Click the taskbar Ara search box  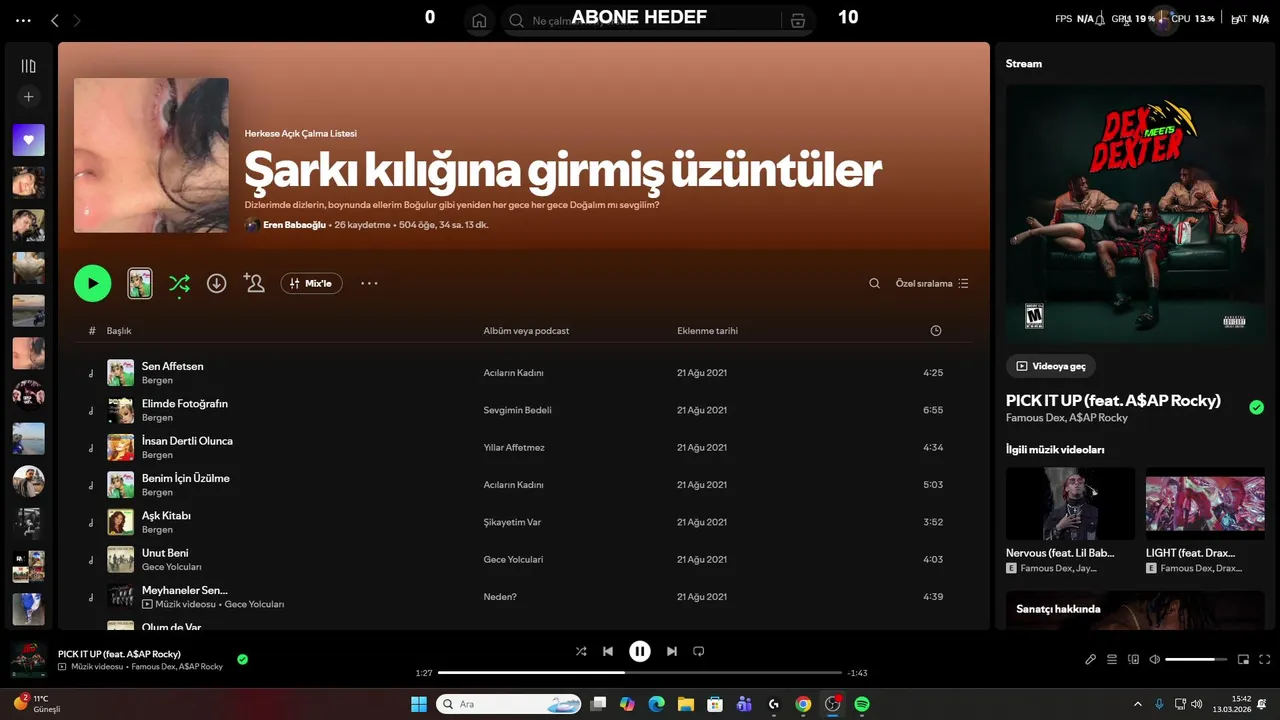[508, 704]
